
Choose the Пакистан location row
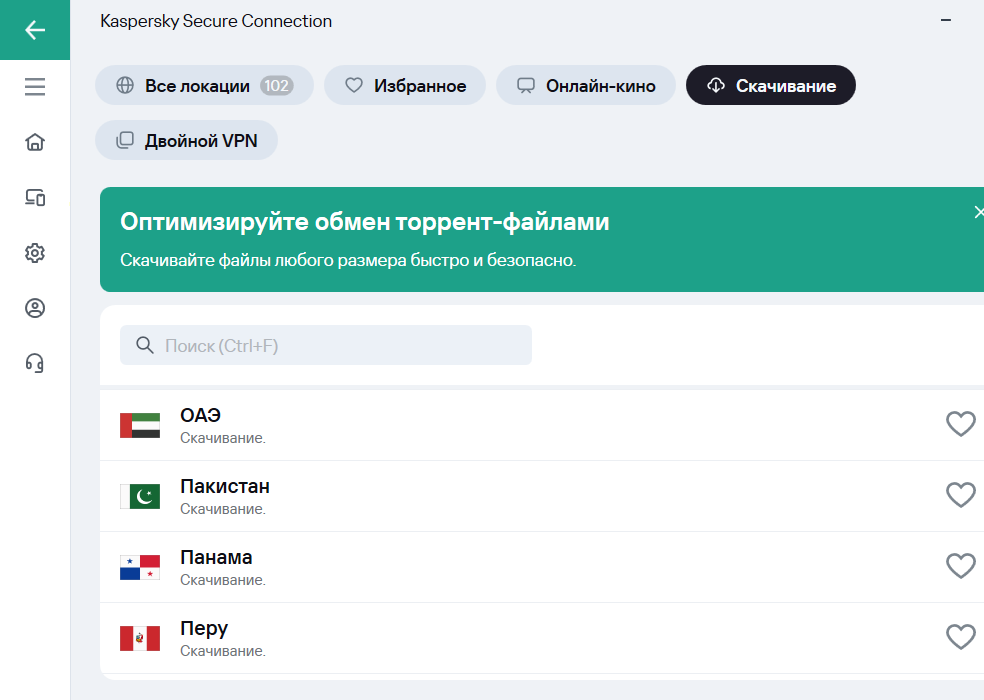pos(542,496)
